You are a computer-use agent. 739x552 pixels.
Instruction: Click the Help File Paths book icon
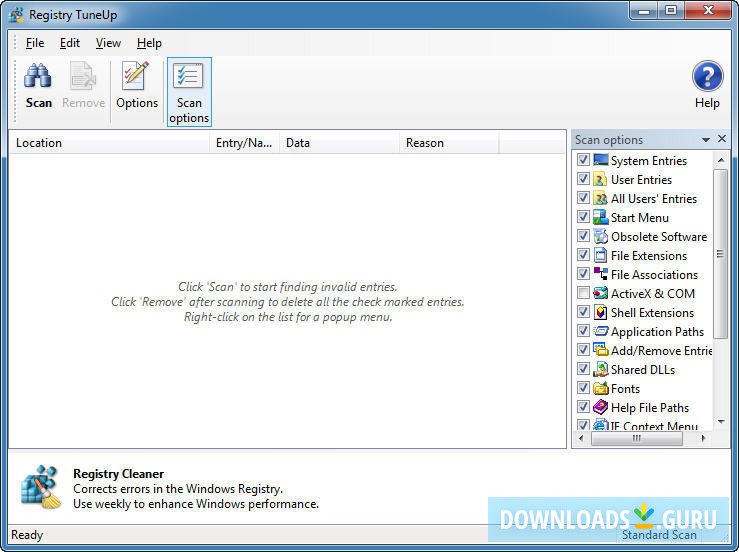coord(600,407)
